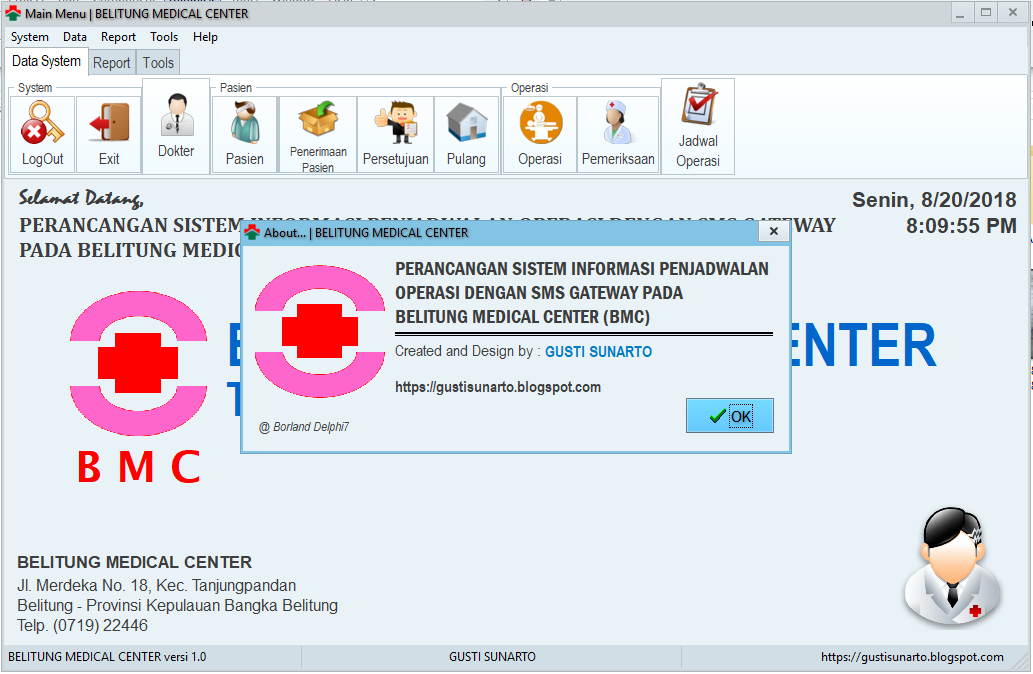This screenshot has width=1033, height=674.
Task: Click 'Belitung - Provinsi Kepulauan Bangka Belitung' line
Action: pos(178,605)
